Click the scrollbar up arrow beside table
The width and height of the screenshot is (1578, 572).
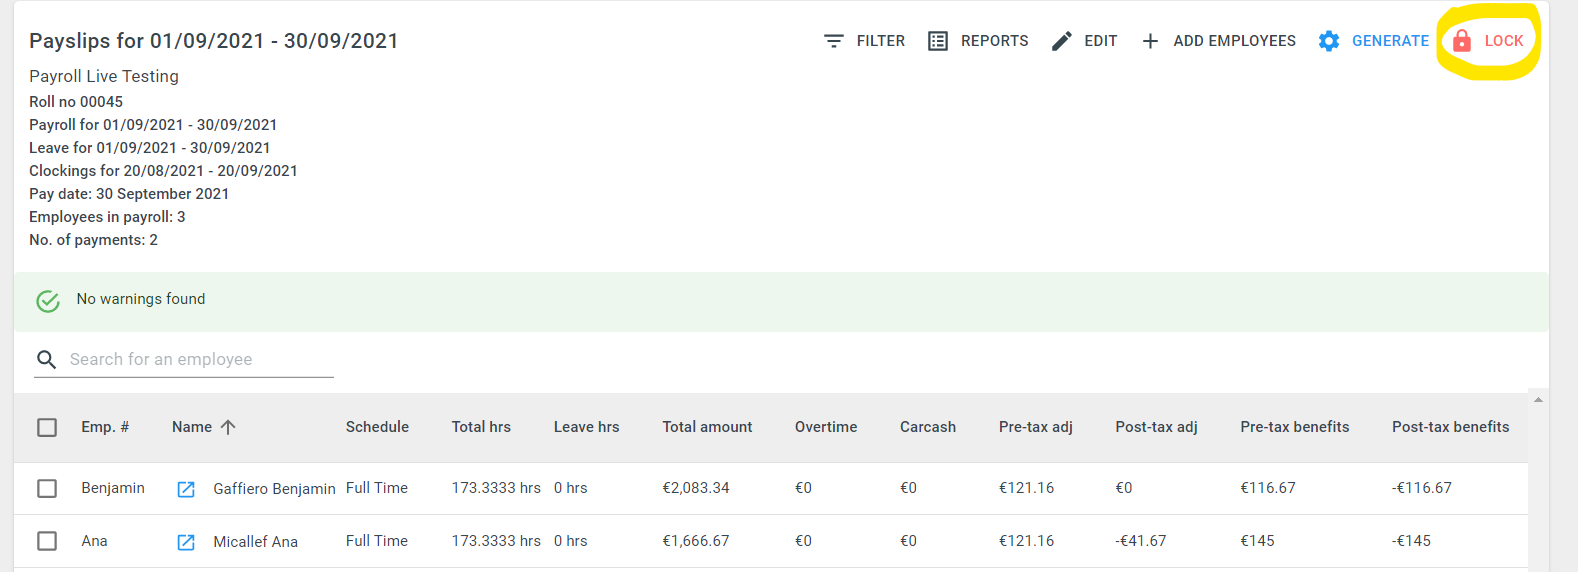pyautogui.click(x=1538, y=400)
